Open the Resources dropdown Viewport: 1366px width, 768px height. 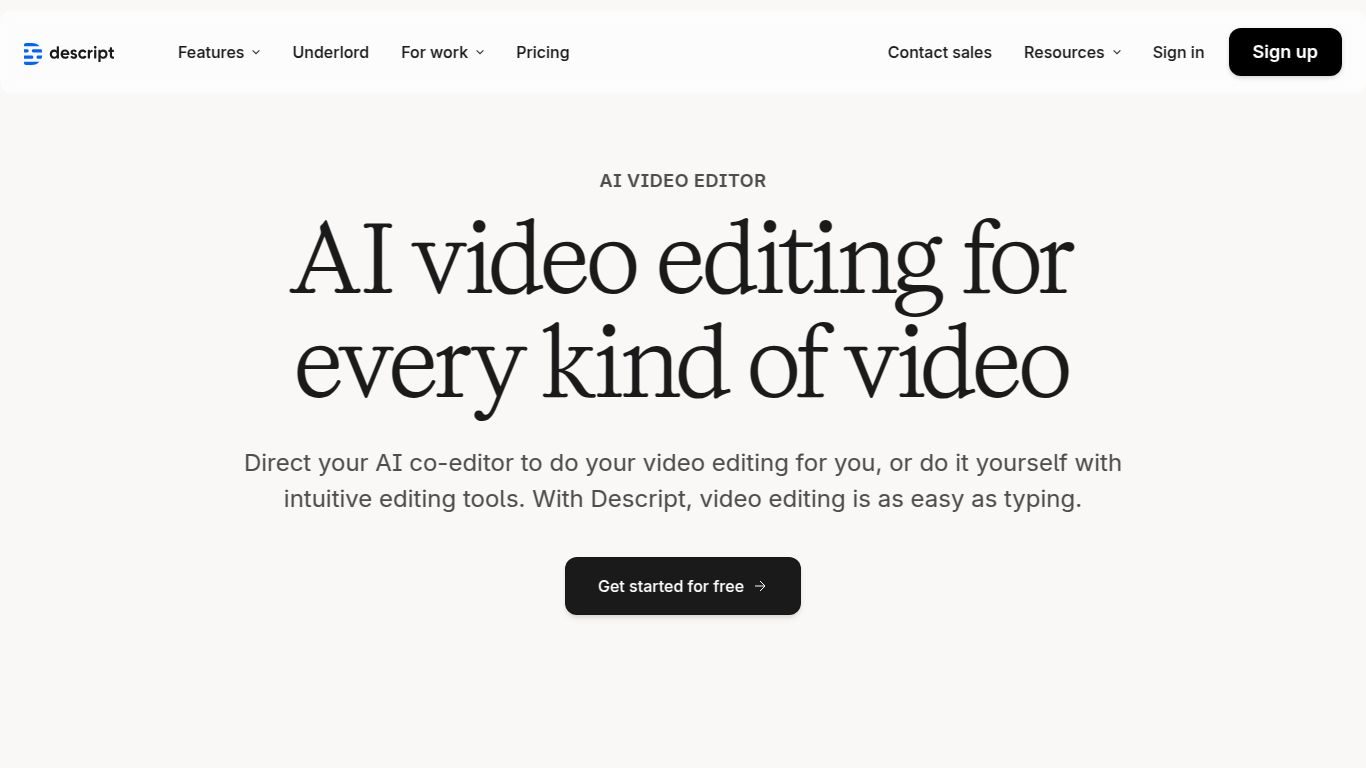[x=1064, y=52]
